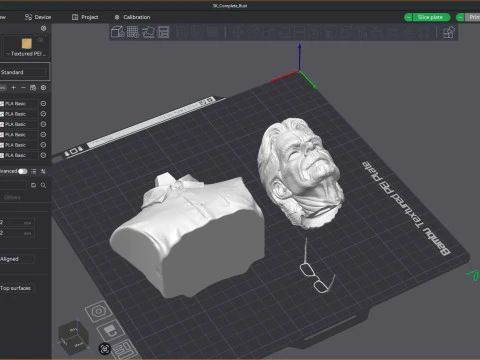Click the Auto orient icon in toolbar
The width and height of the screenshot is (480, 360).
(x=148, y=32)
